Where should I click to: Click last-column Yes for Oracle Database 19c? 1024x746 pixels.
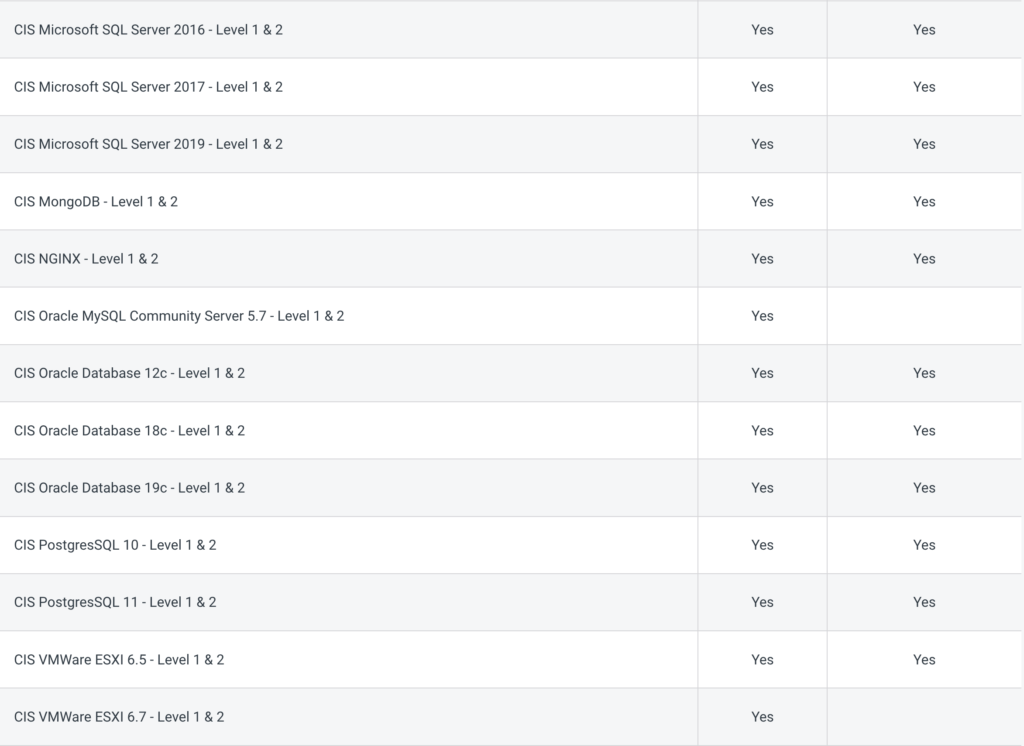(x=924, y=488)
